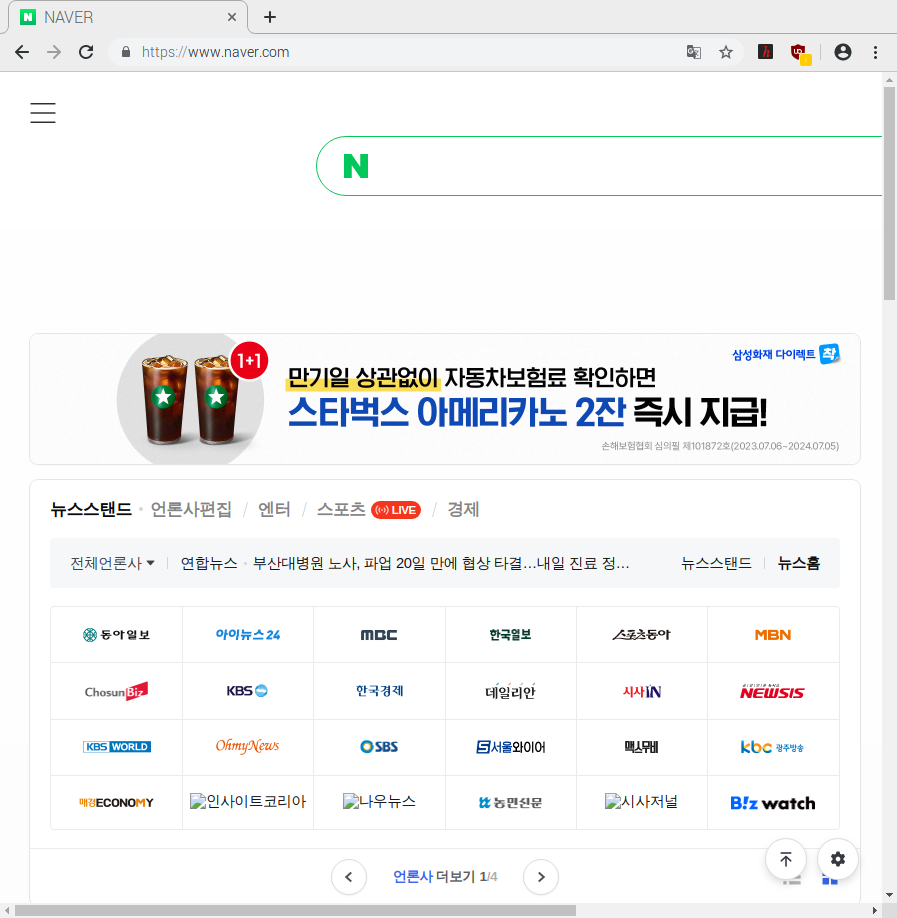The height and width of the screenshot is (918, 897).
Task: Open NEWSIS press logo
Action: coord(773,691)
